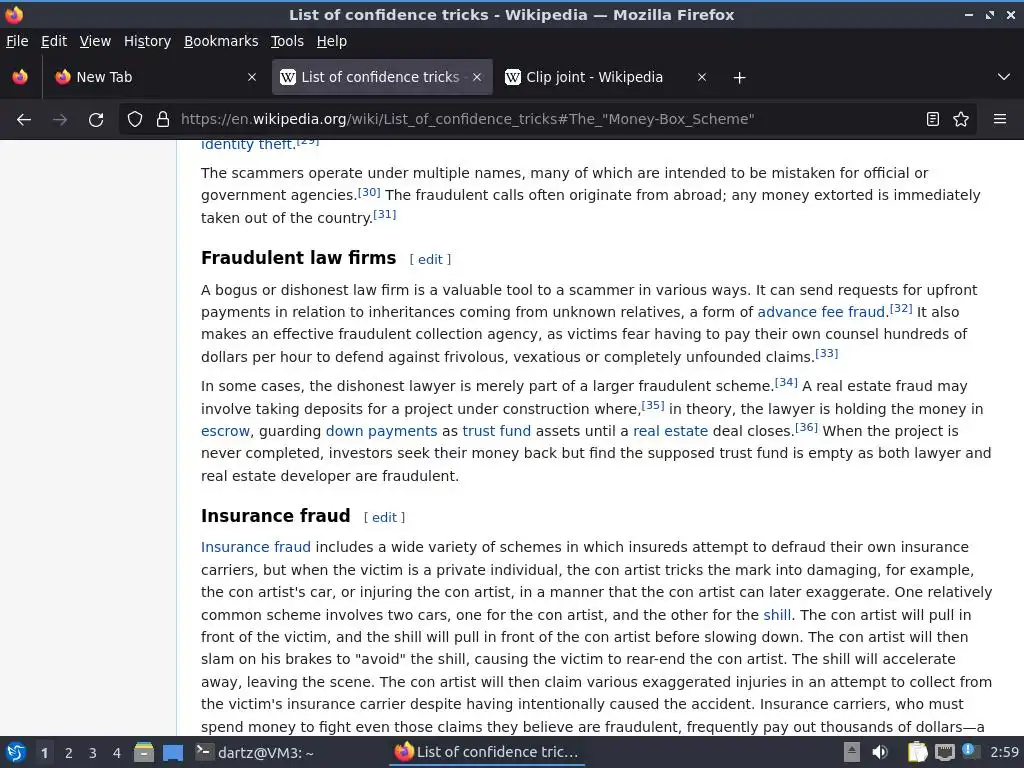Click the taskbar clock showing 2:59
The image size is (1024, 768).
pyautogui.click(x=1004, y=752)
